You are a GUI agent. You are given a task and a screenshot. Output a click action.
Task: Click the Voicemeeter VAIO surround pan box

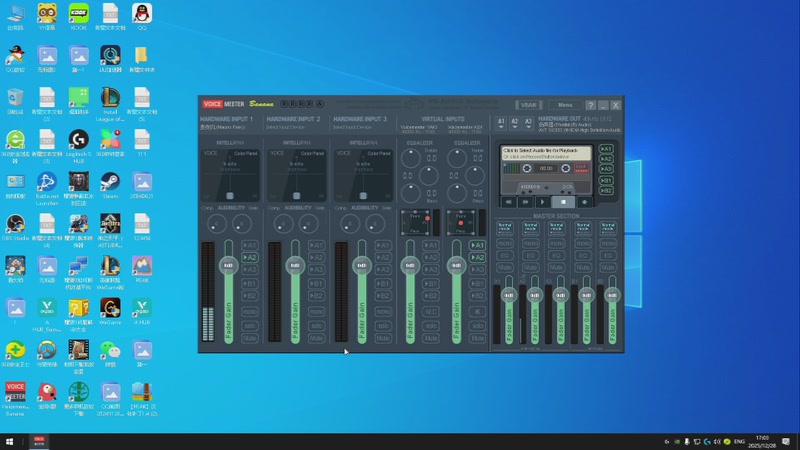[415, 222]
